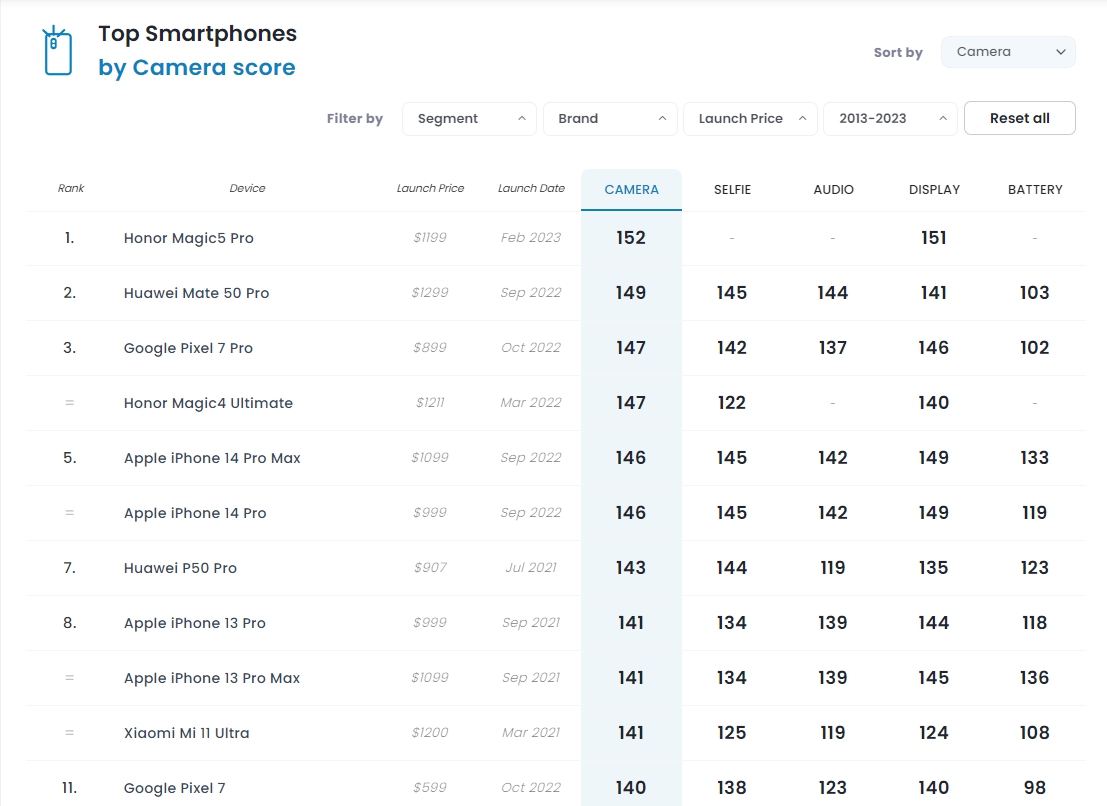Switch to the DISPLAY score tab
The height and width of the screenshot is (806, 1107).
(x=934, y=190)
